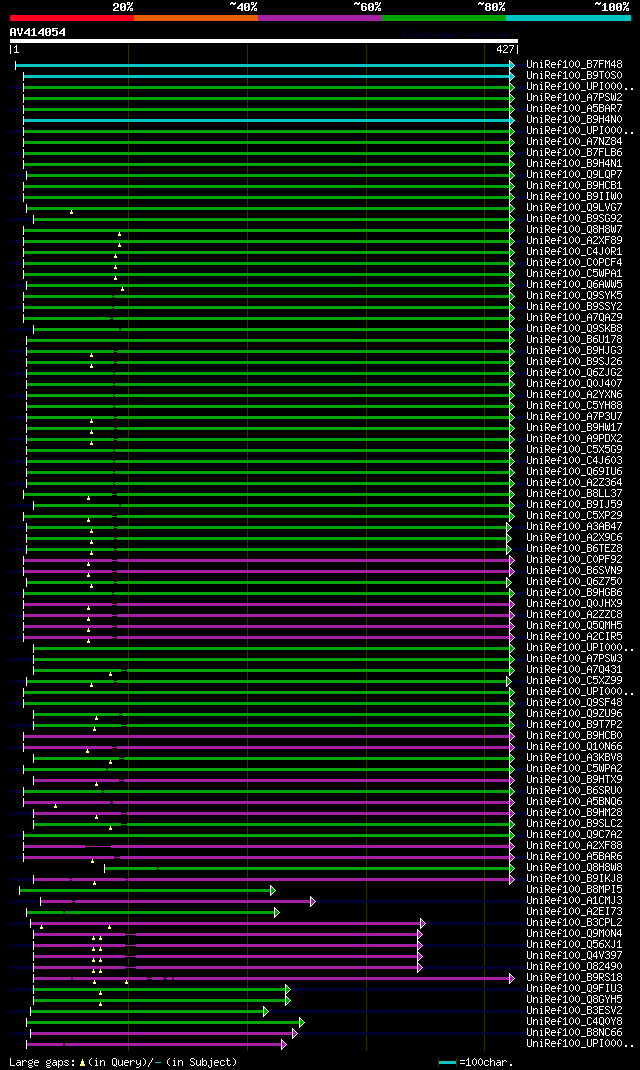Select the UniRef100_Q6AWW5 label
The image size is (640, 1070).
point(574,285)
